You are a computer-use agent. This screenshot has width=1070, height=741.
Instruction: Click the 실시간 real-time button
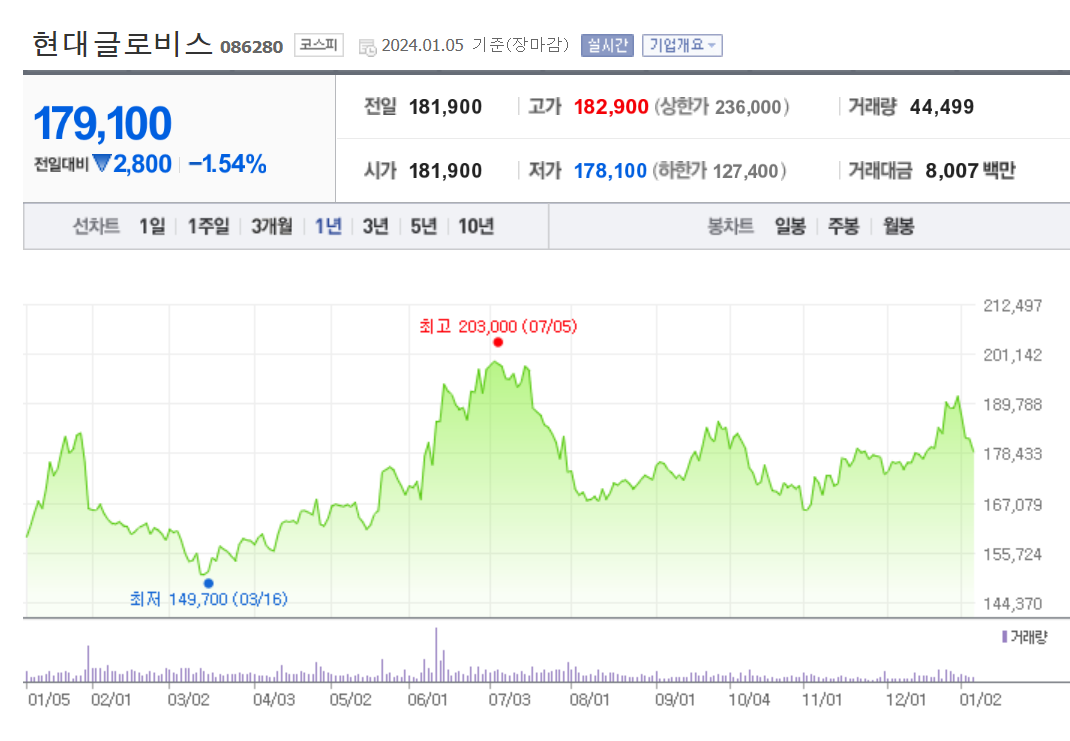pyautogui.click(x=607, y=46)
